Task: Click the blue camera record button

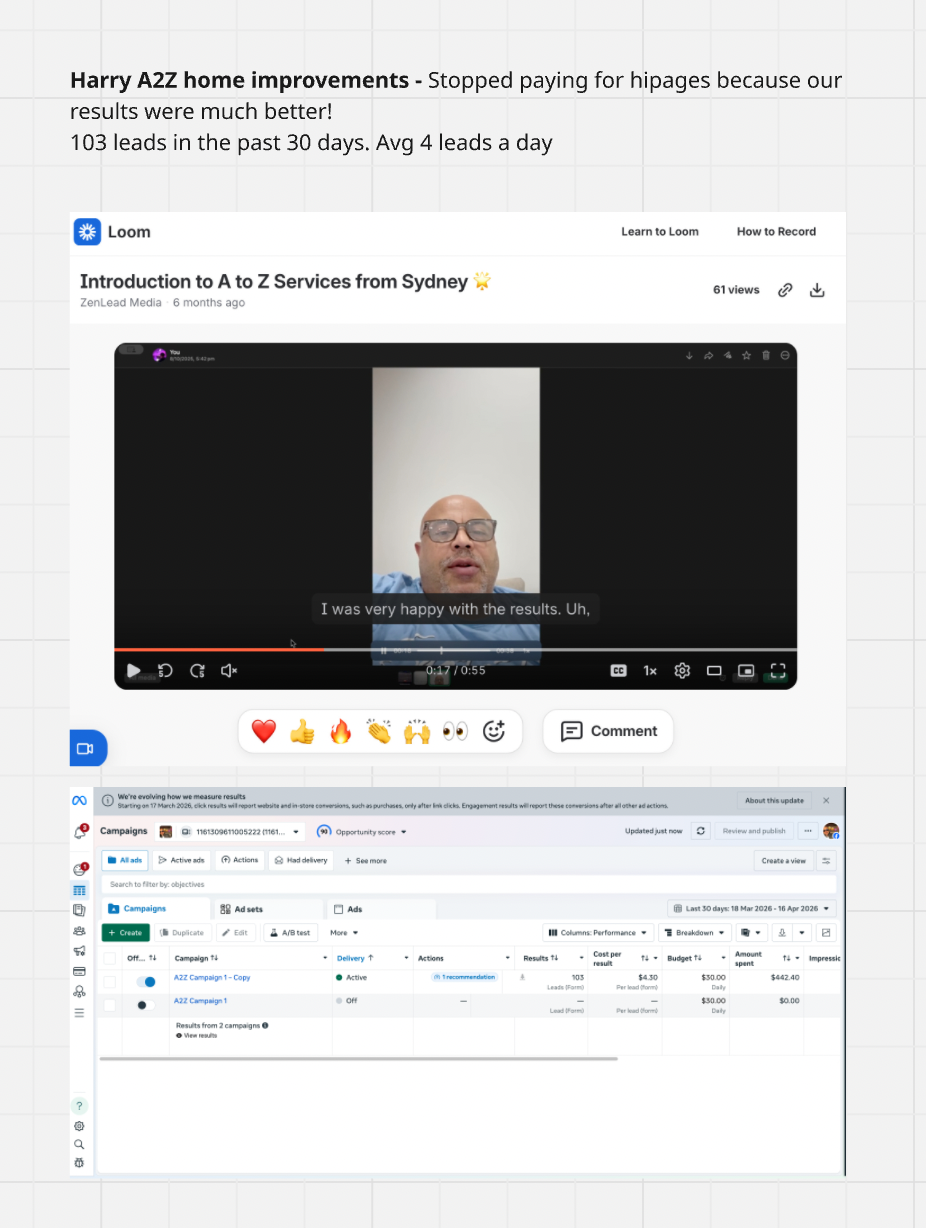Action: tap(87, 748)
